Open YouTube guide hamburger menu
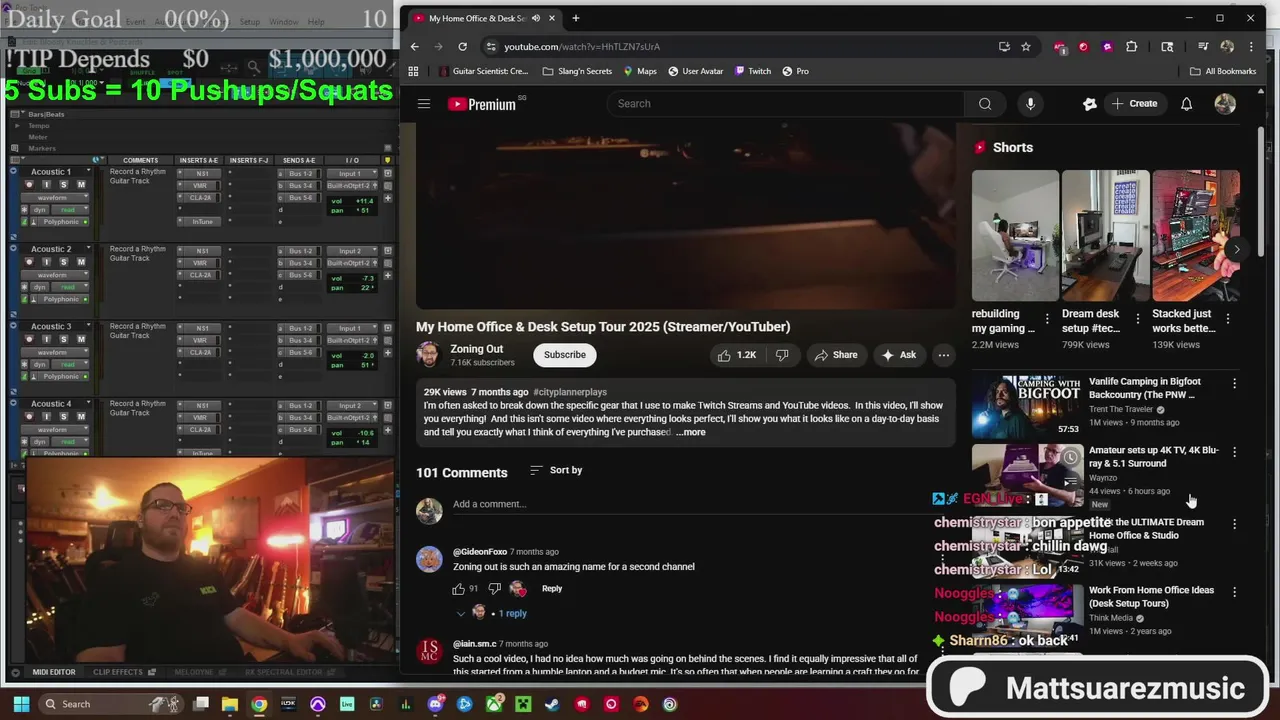Viewport: 1280px width, 720px height. point(424,104)
